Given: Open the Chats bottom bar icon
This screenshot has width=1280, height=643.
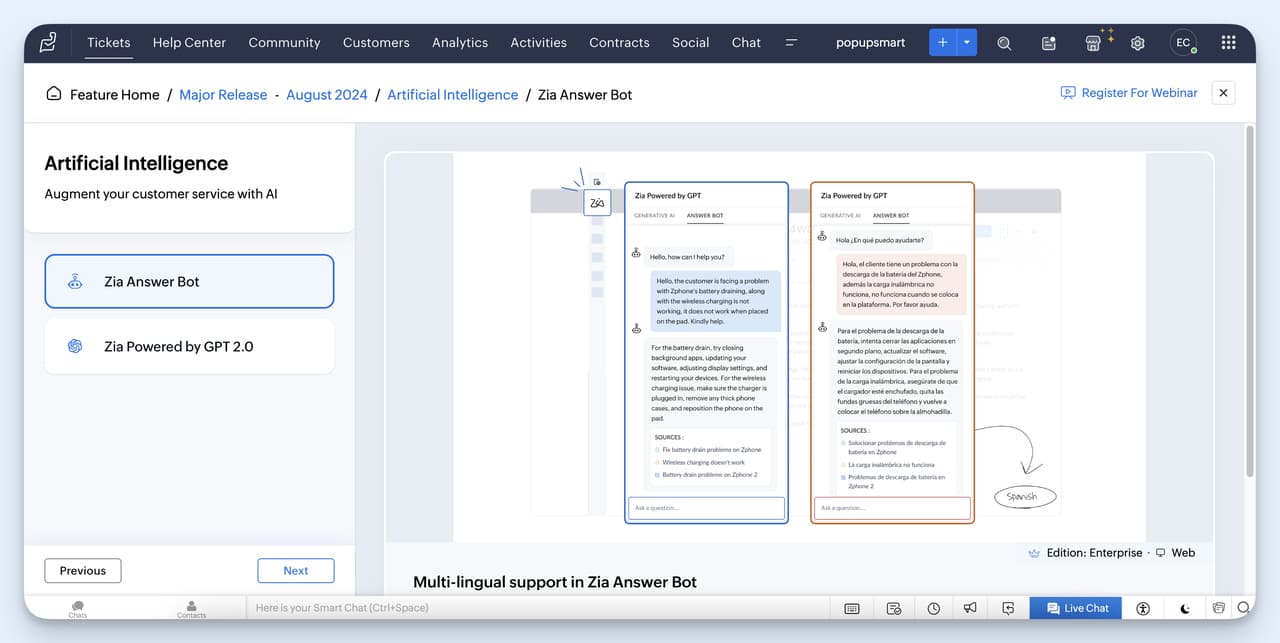Looking at the screenshot, I should pos(78,608).
